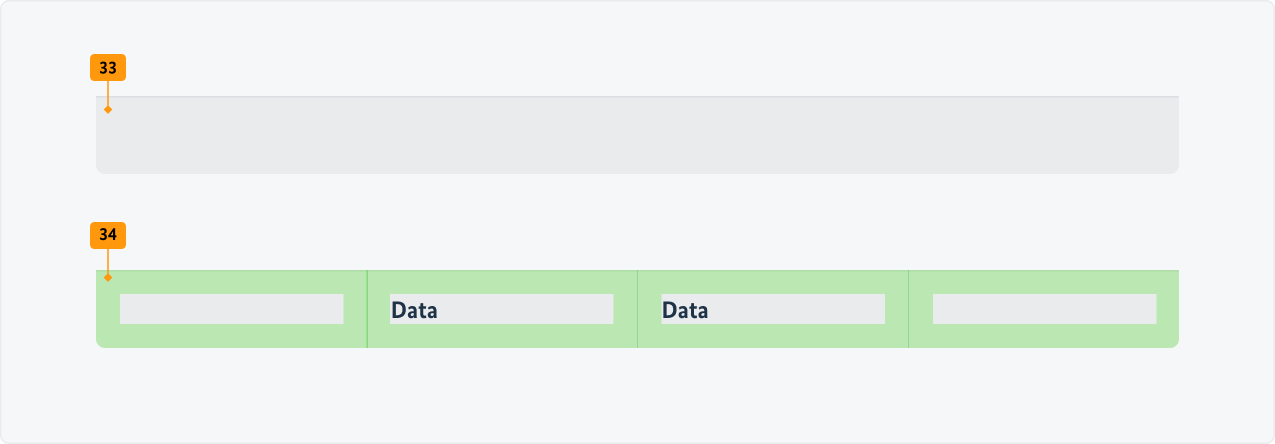This screenshot has height=444, width=1275.
Task: Select the Data text in second column
Action: (415, 310)
